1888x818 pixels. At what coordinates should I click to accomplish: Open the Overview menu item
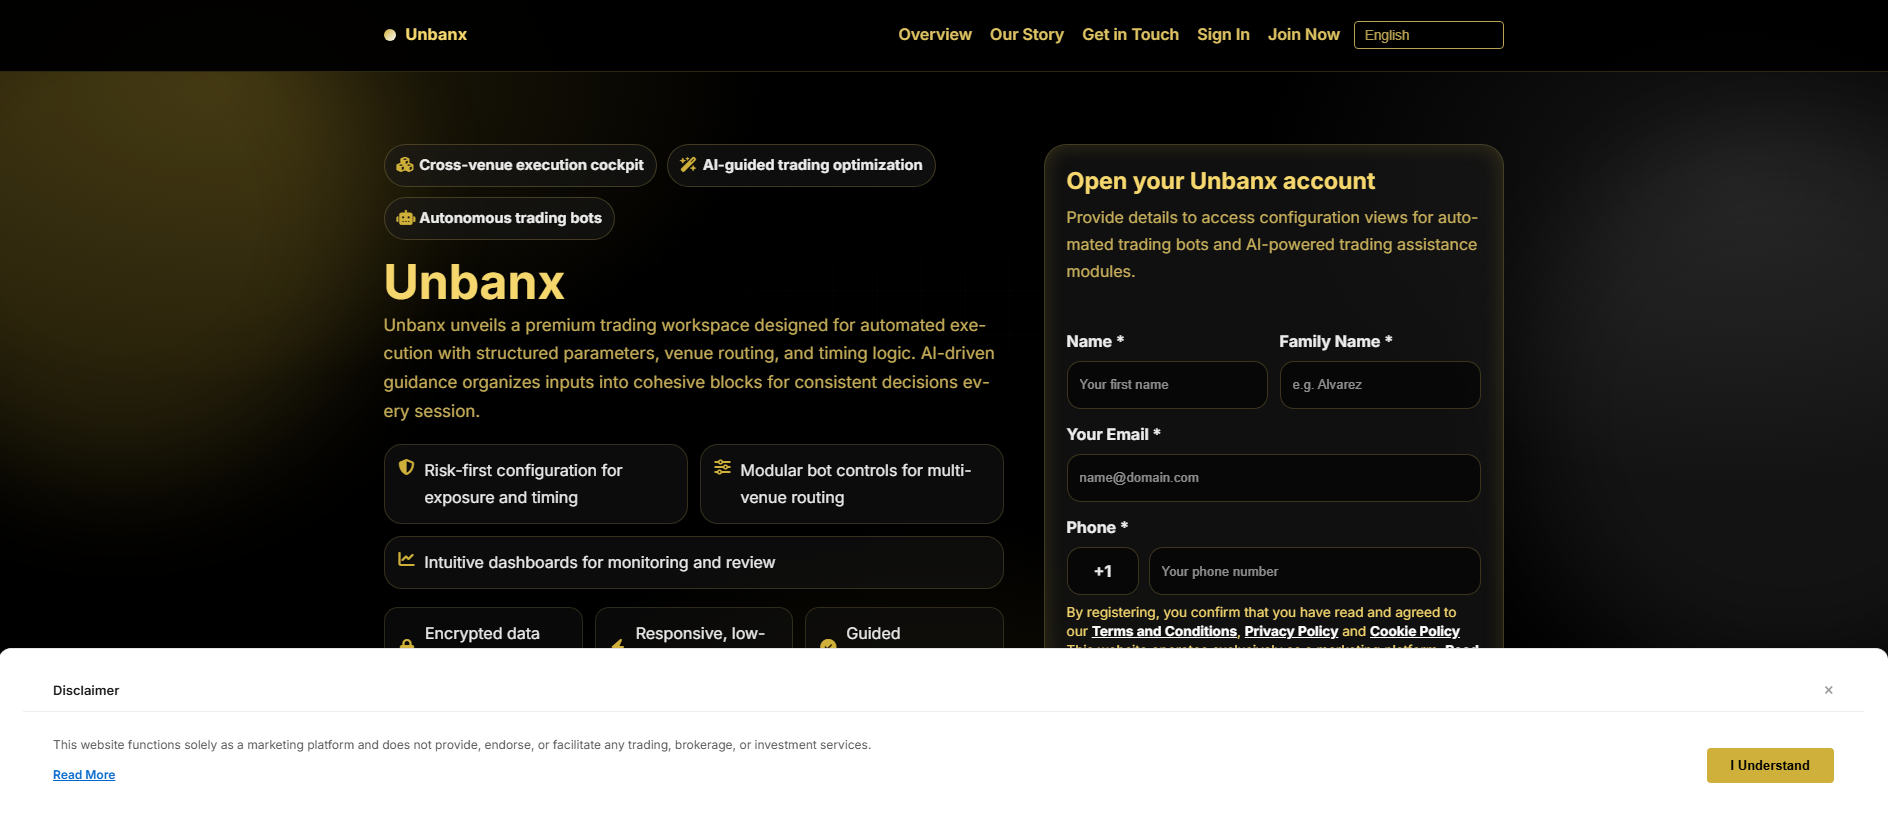[x=935, y=35]
